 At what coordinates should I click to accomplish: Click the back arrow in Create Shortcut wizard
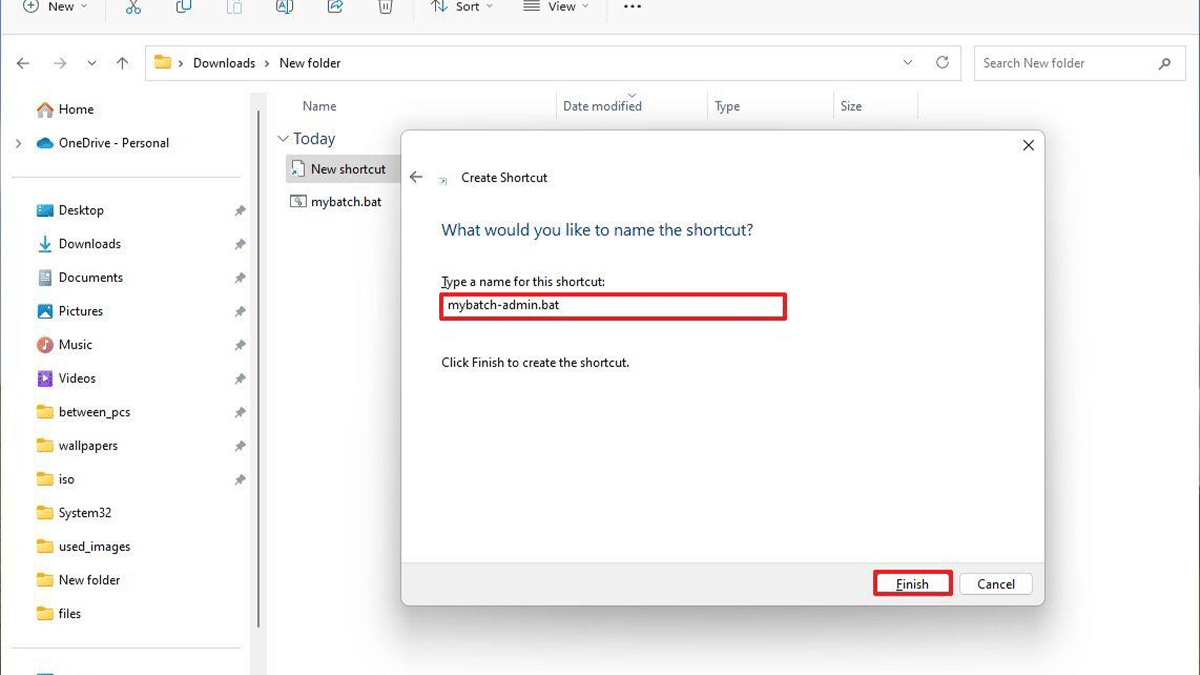coord(417,177)
